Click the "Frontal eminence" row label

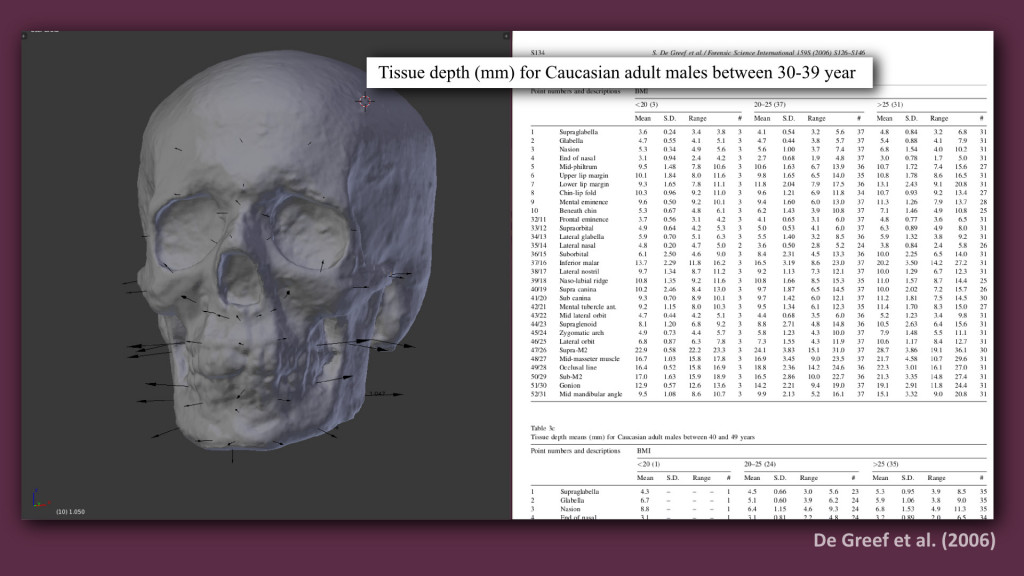[583, 219]
